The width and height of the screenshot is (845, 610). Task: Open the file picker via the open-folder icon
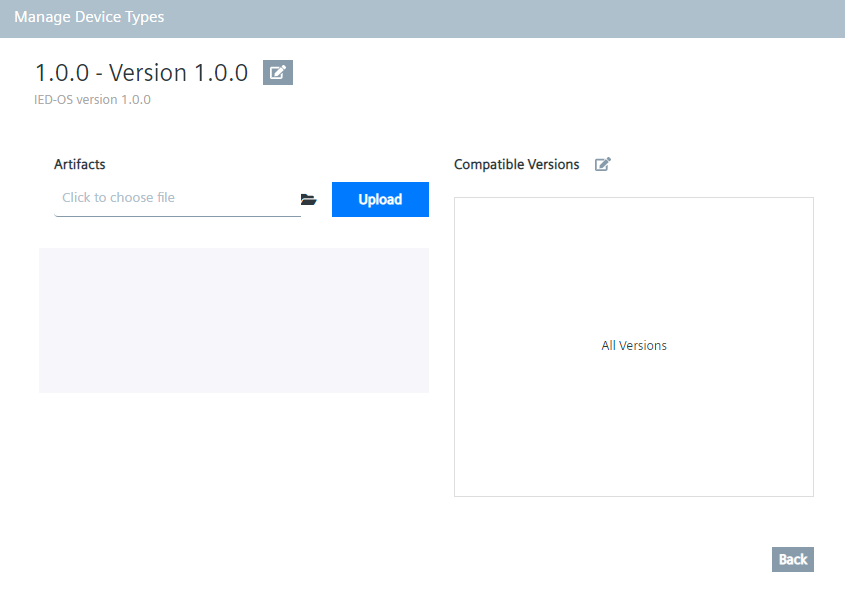pyautogui.click(x=308, y=199)
